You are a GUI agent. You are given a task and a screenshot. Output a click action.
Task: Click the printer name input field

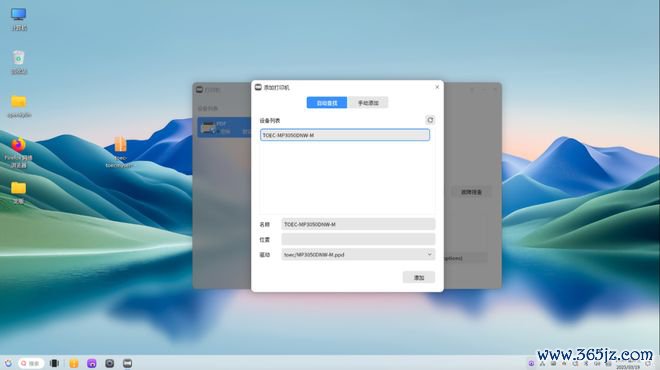(x=358, y=224)
